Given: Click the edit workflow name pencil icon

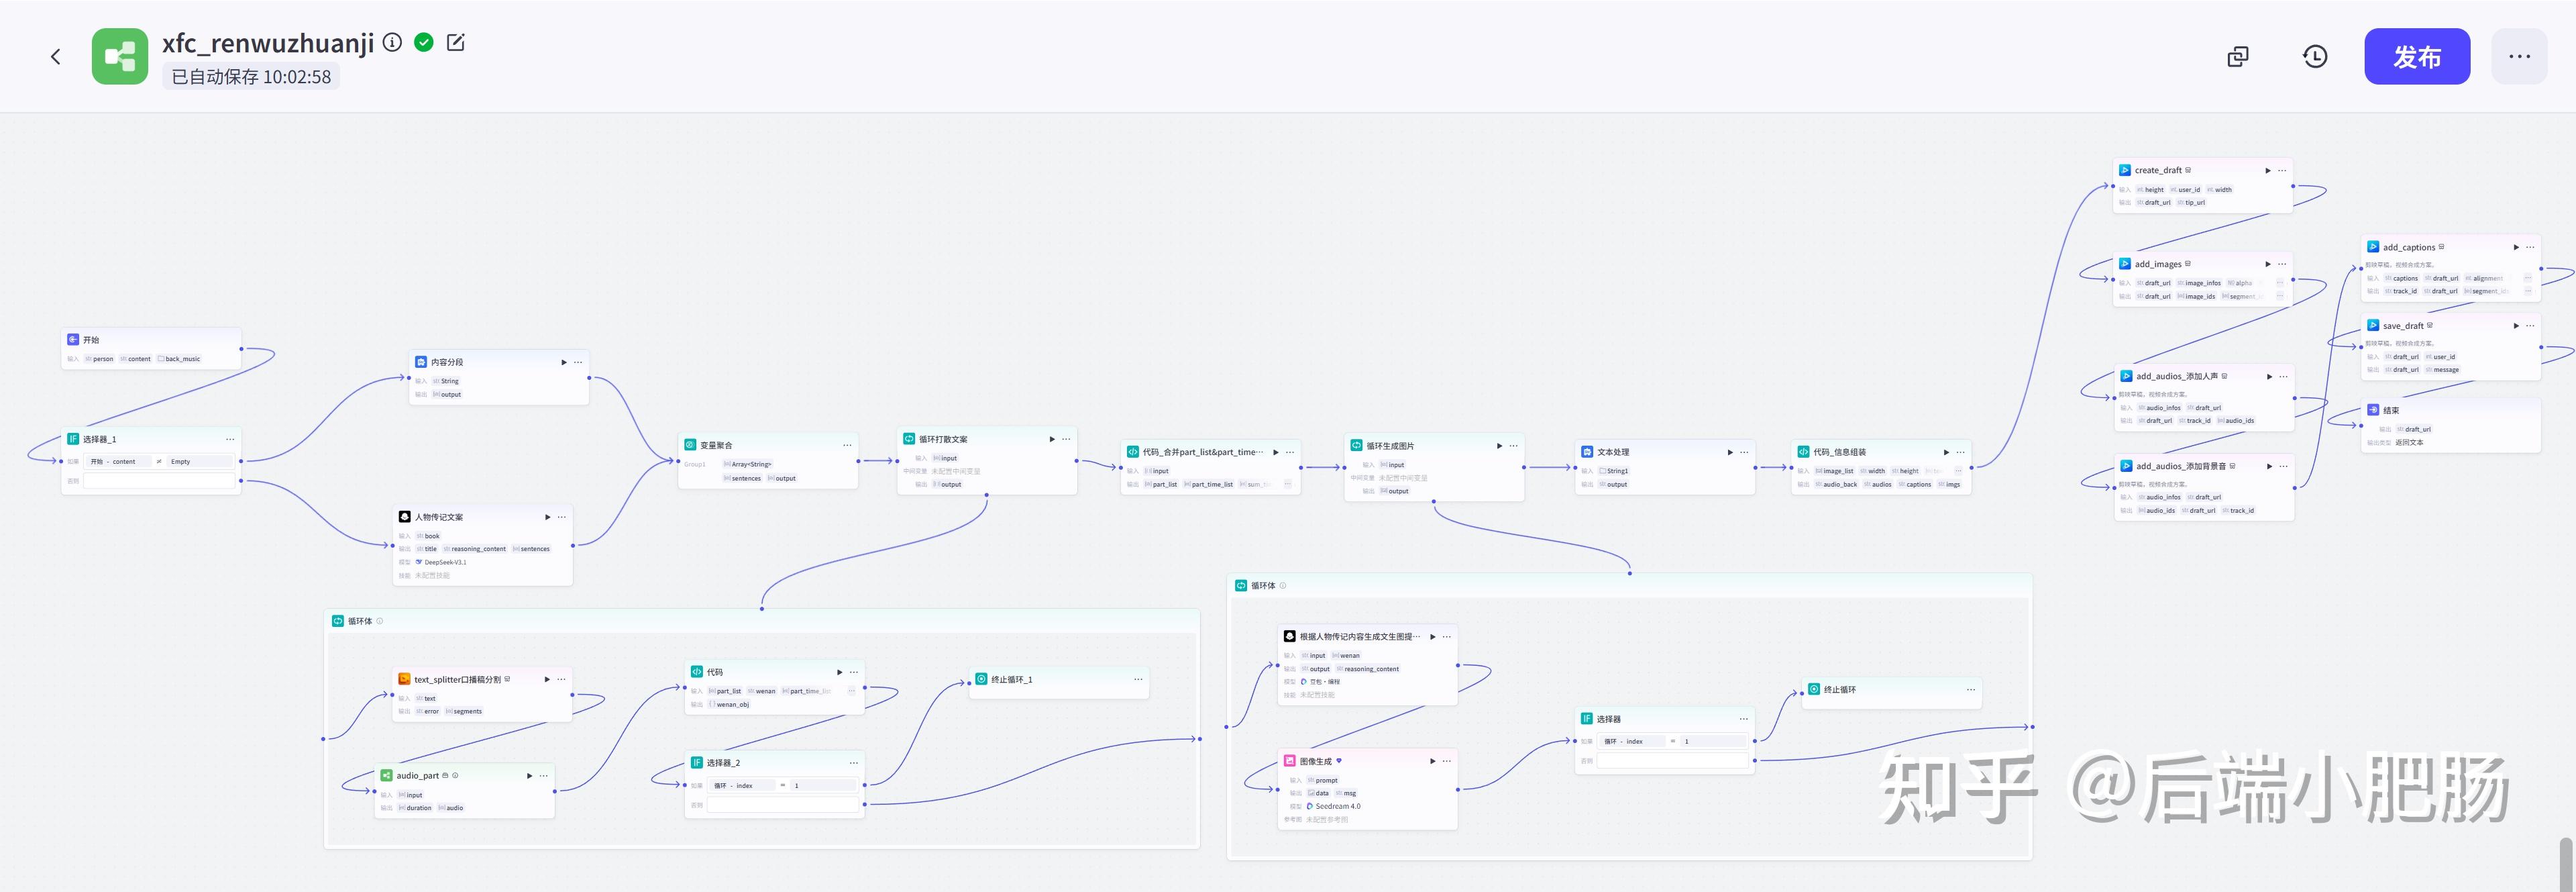Looking at the screenshot, I should point(456,42).
